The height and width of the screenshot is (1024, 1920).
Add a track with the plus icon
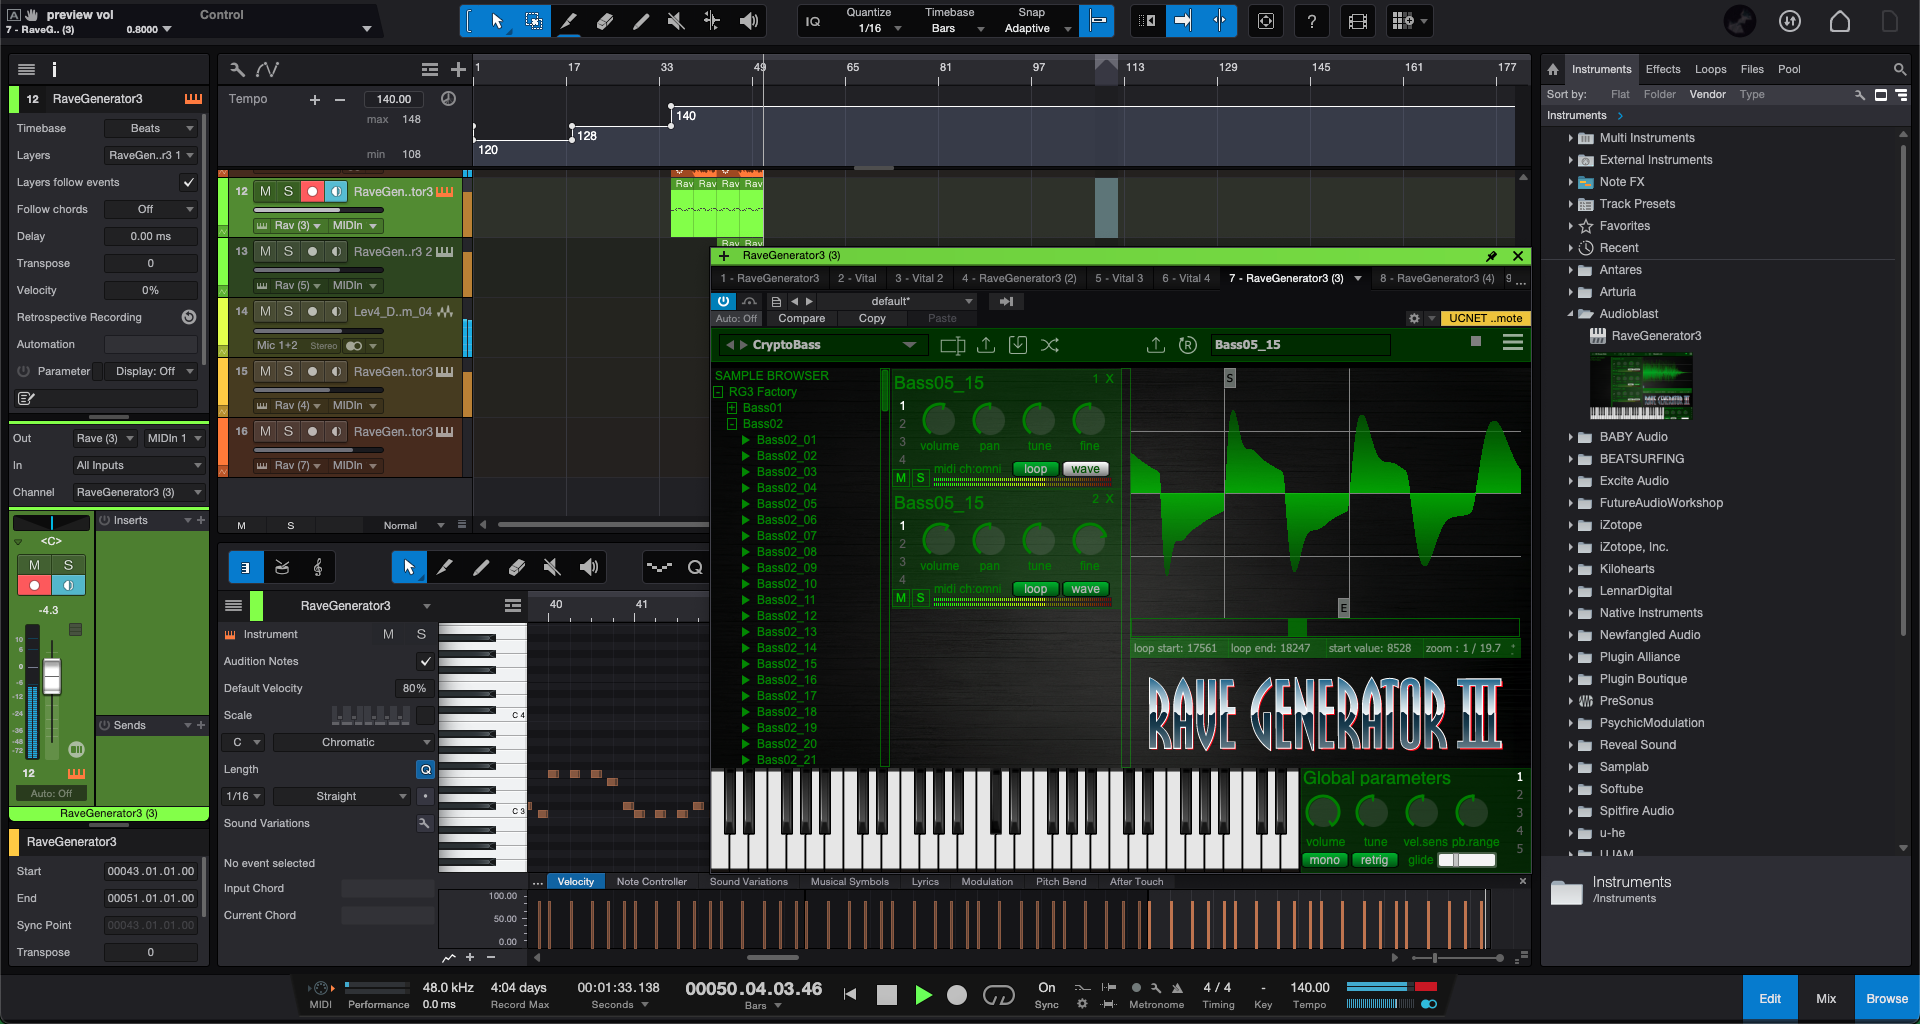click(x=458, y=69)
